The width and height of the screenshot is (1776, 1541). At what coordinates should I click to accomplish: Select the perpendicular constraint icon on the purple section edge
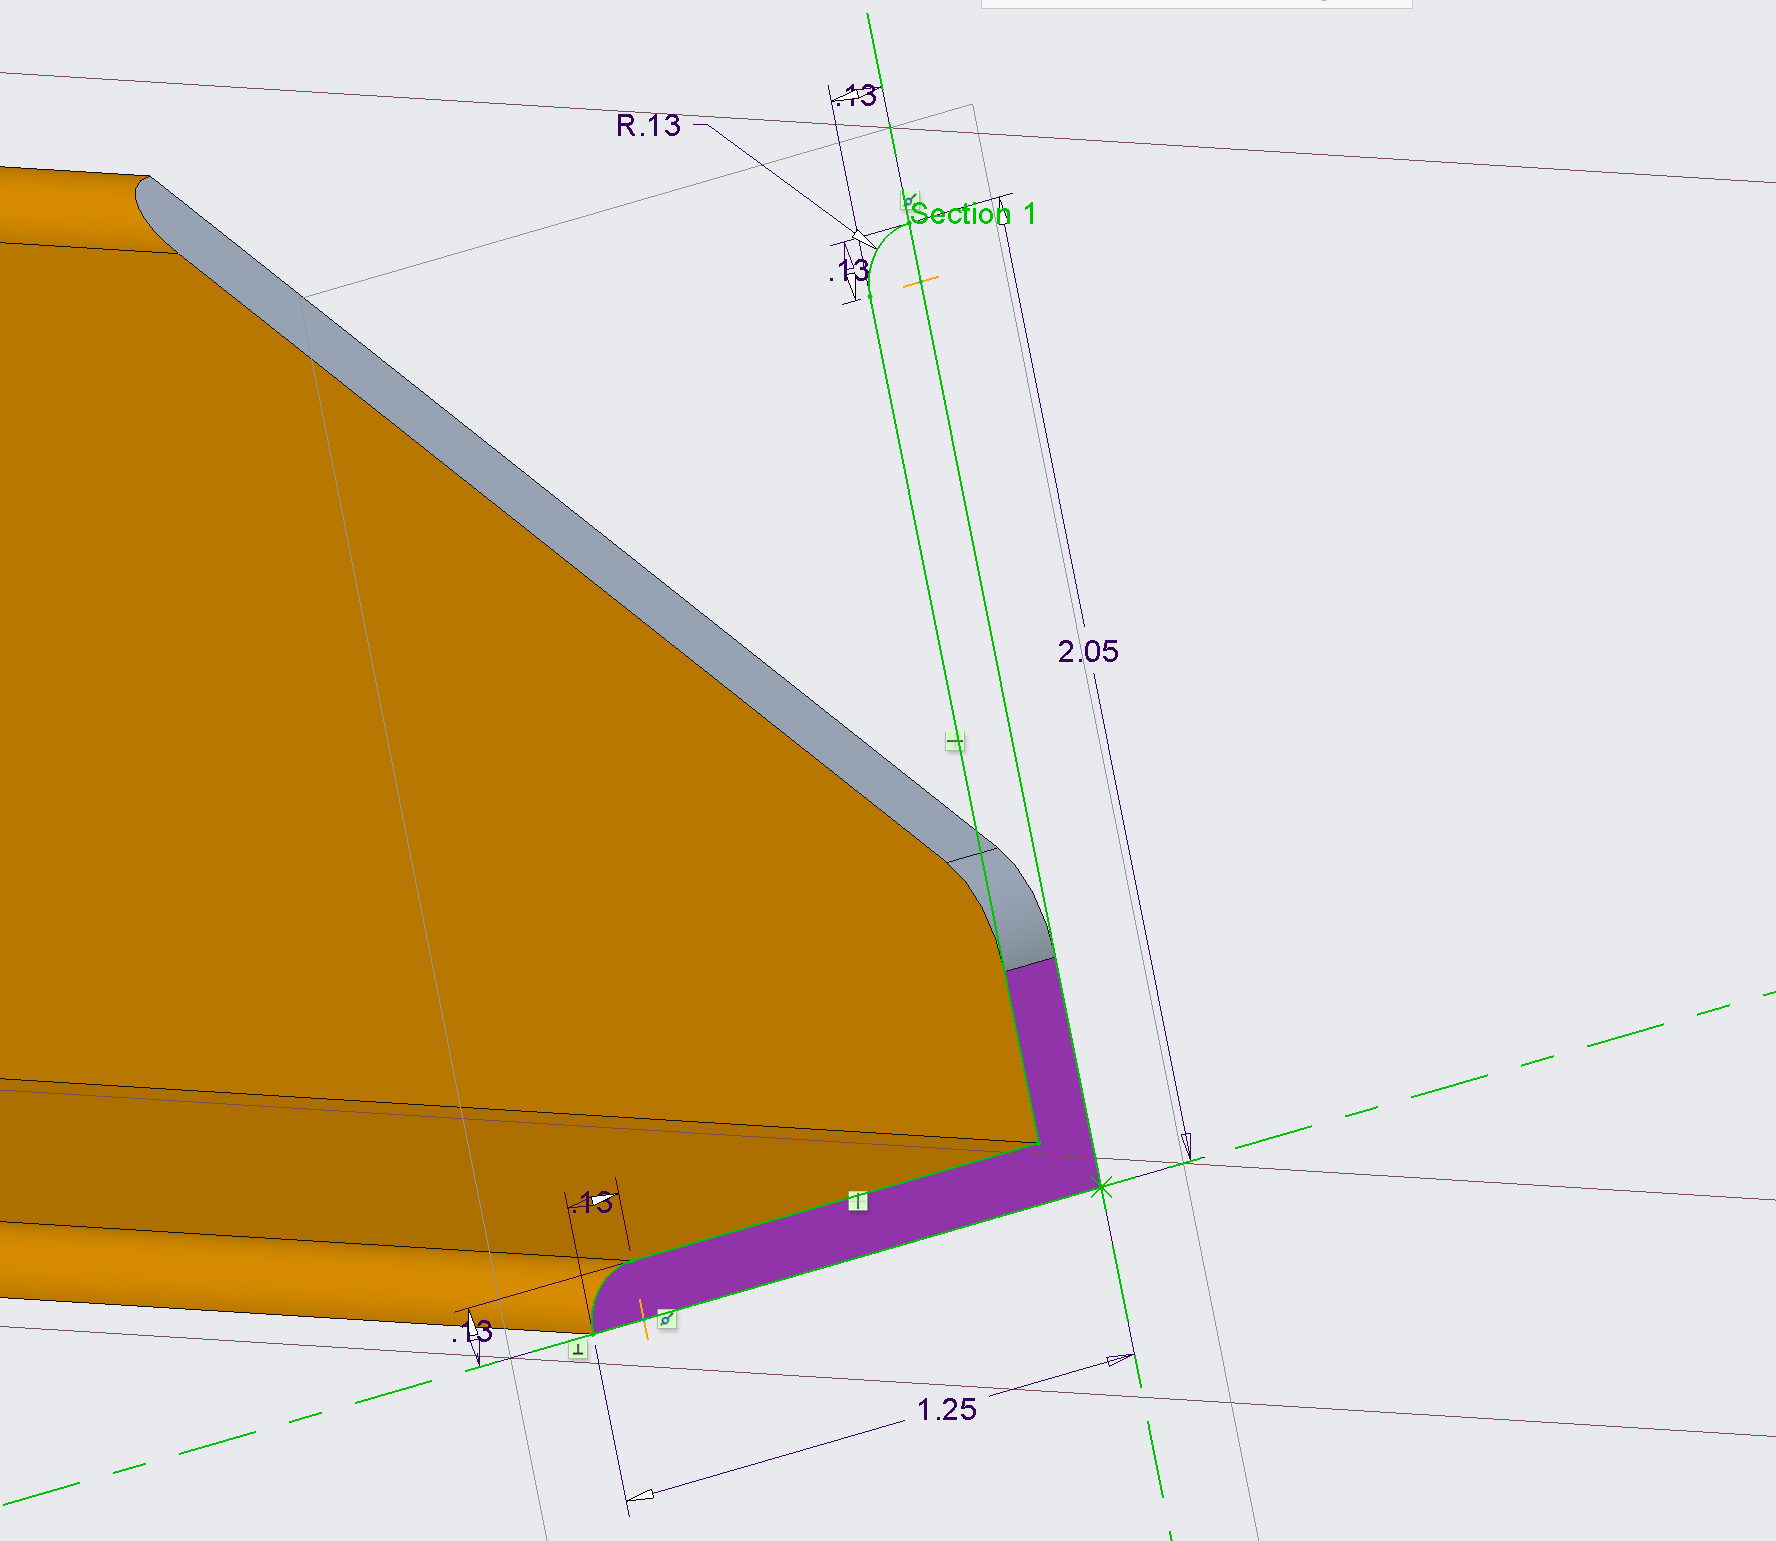(857, 1202)
